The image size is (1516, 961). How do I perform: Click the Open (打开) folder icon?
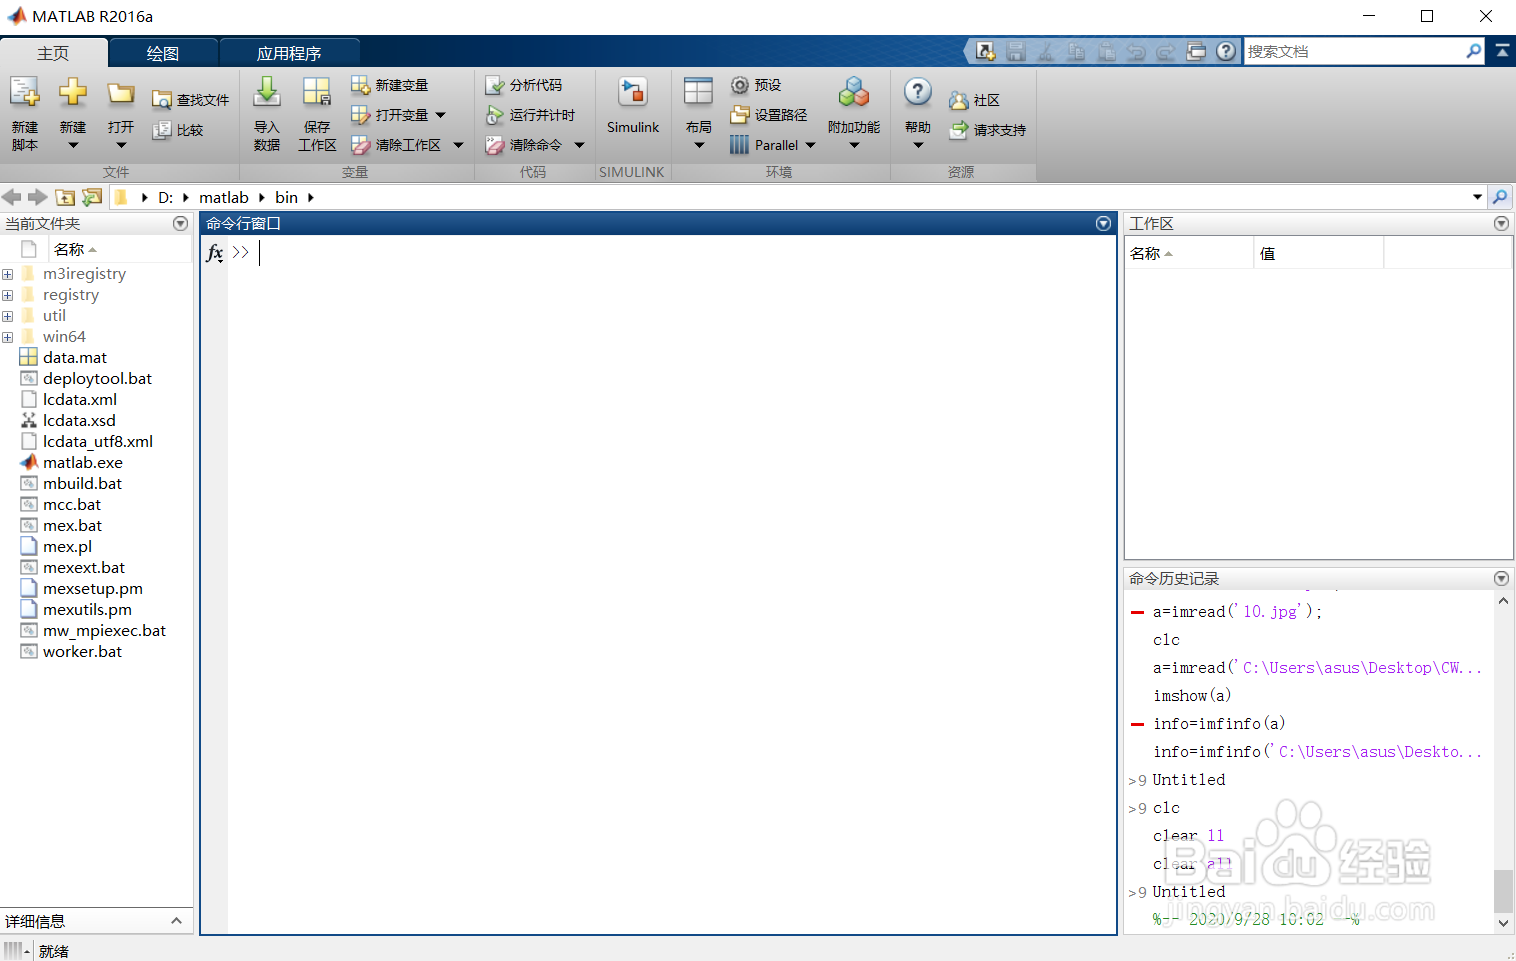pos(121,94)
